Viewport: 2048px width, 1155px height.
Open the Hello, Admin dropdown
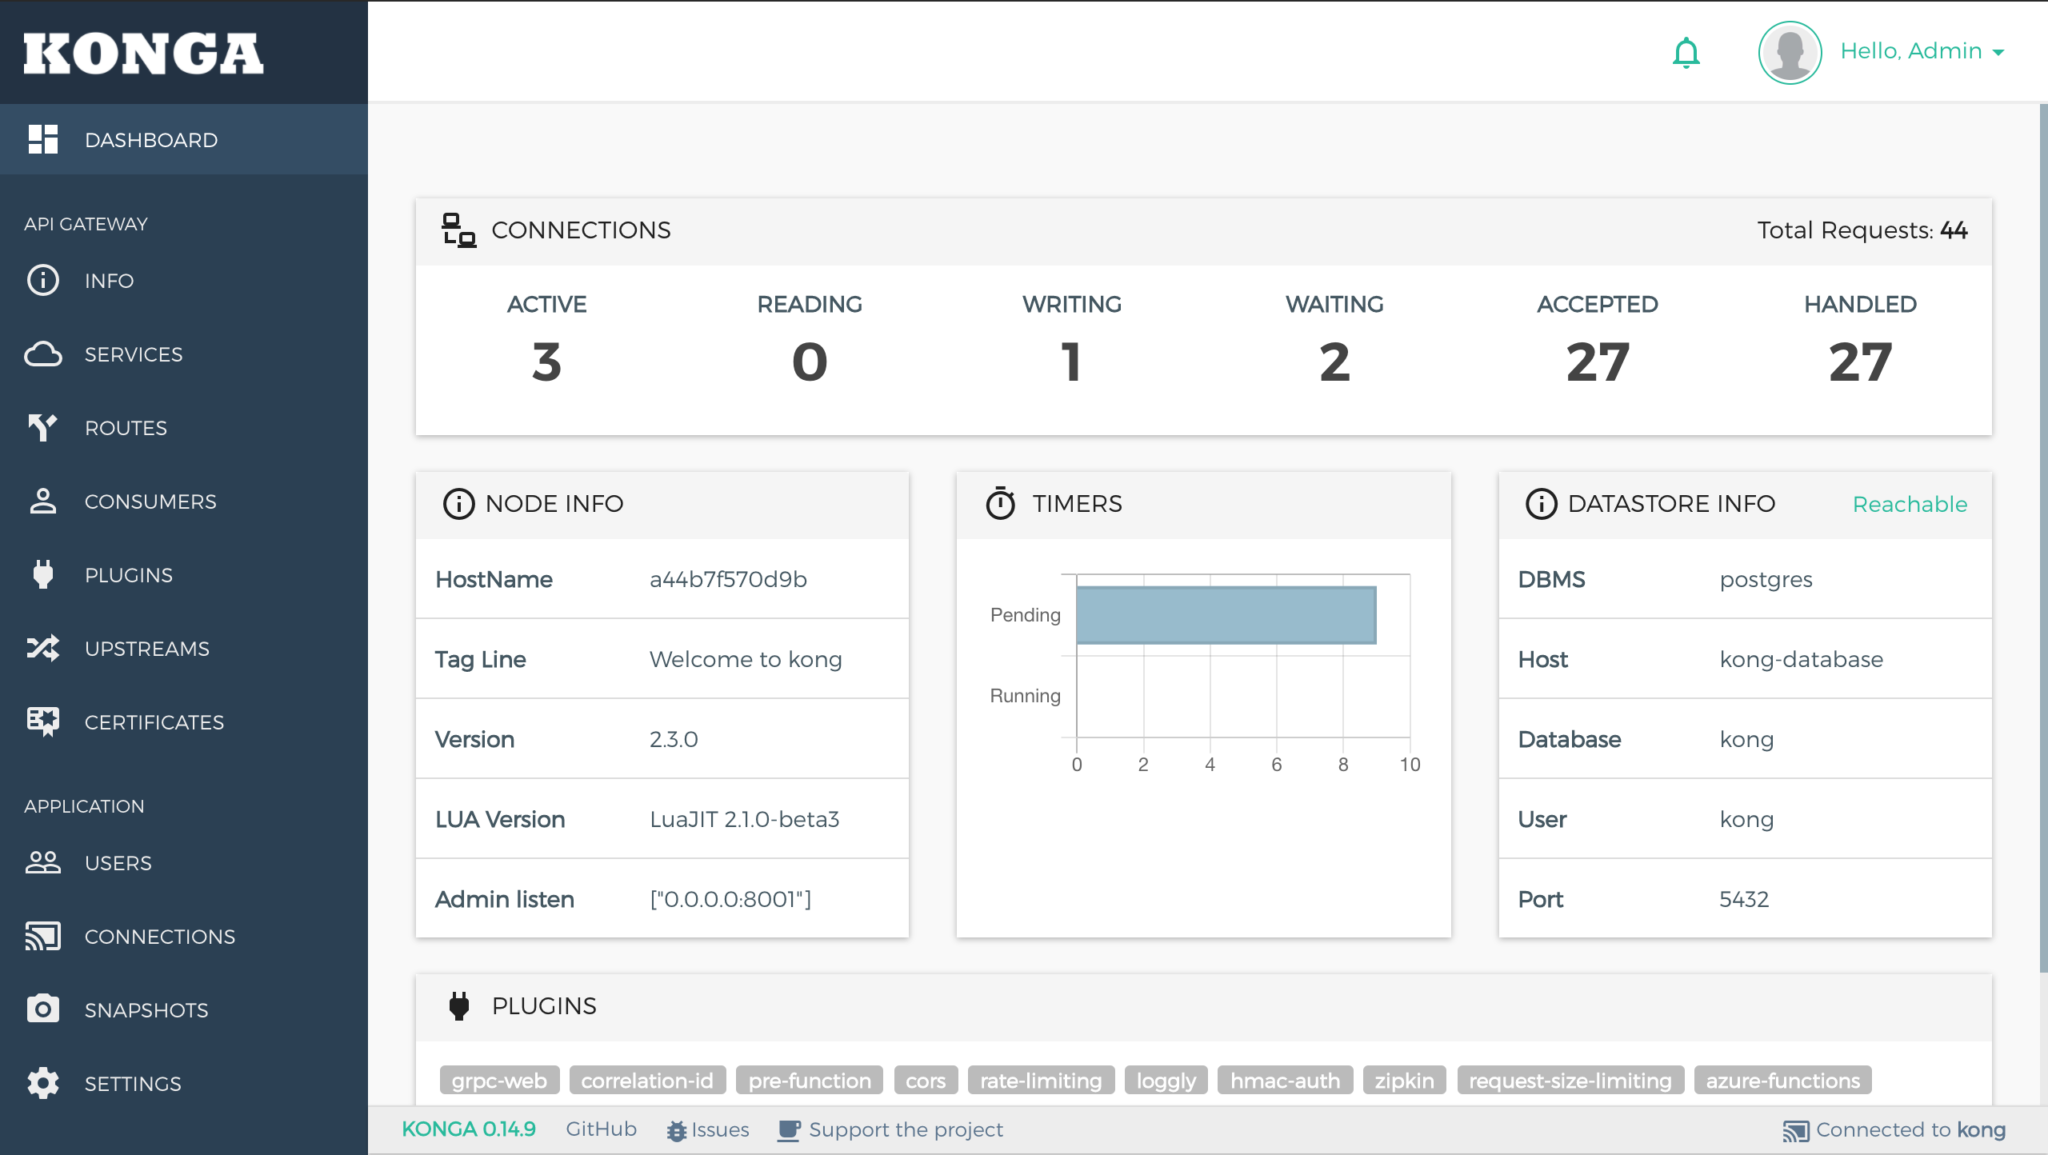pyautogui.click(x=1915, y=51)
